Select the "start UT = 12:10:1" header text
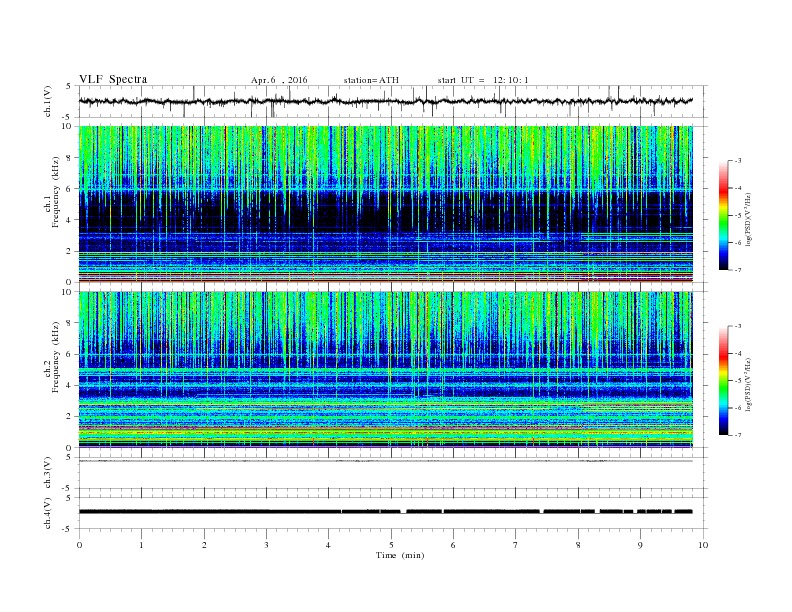Screen dimensions: 792x612 483,80
